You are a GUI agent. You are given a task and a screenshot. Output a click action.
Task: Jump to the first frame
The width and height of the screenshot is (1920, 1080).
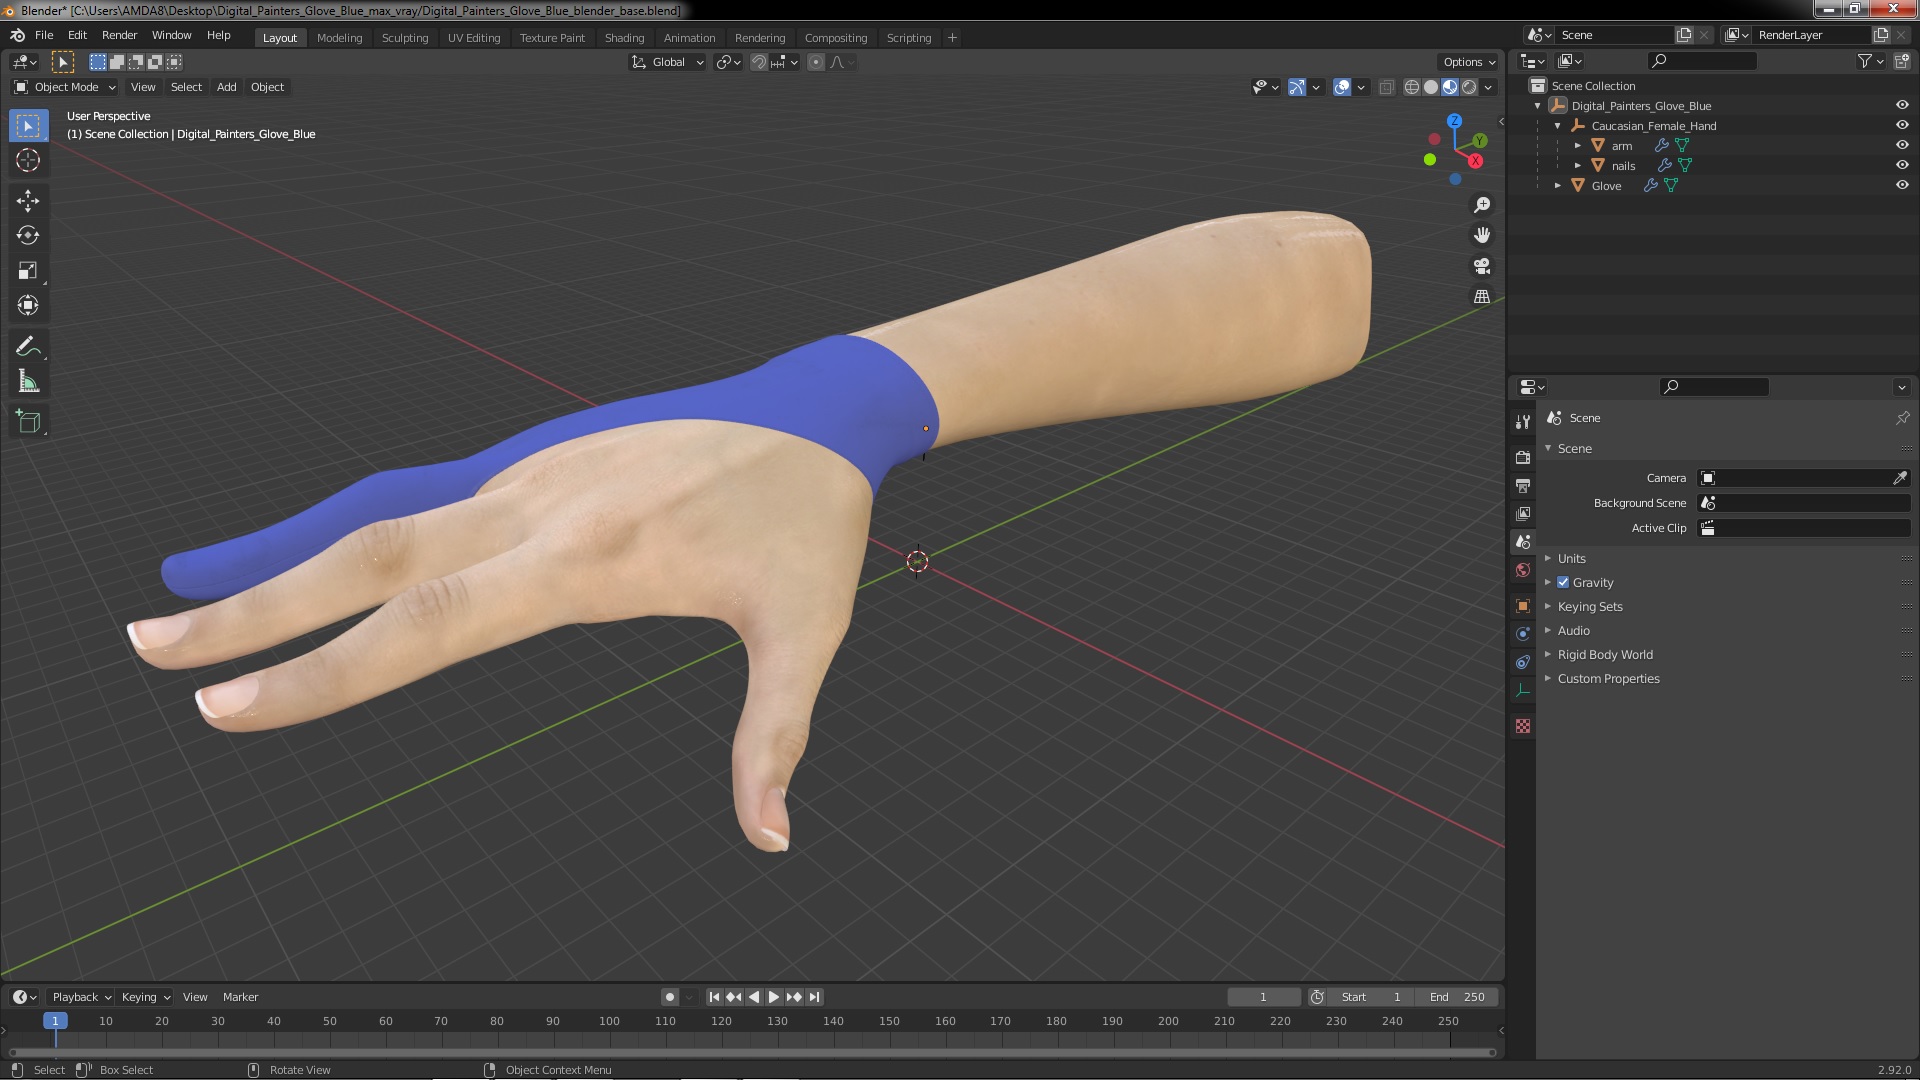[714, 997]
